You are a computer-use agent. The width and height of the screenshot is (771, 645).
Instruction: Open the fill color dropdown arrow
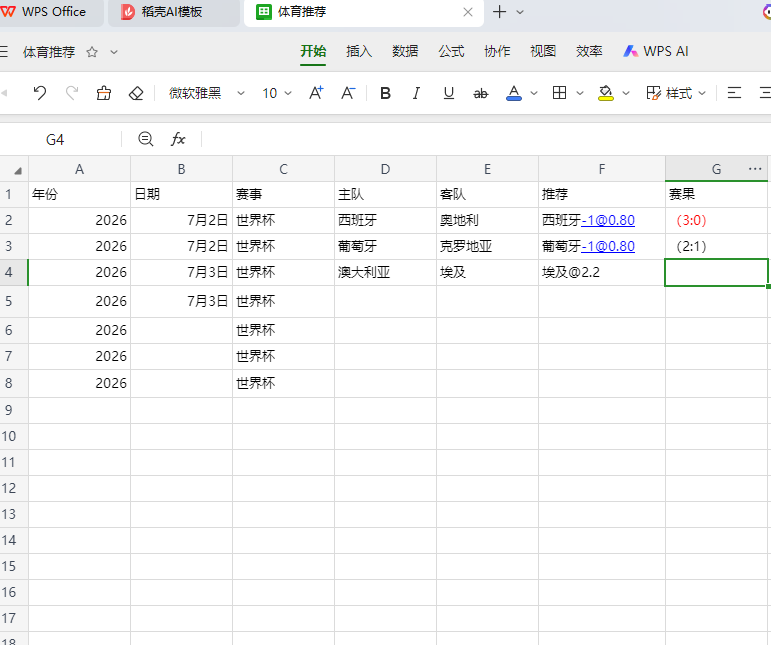pyautogui.click(x=626, y=93)
